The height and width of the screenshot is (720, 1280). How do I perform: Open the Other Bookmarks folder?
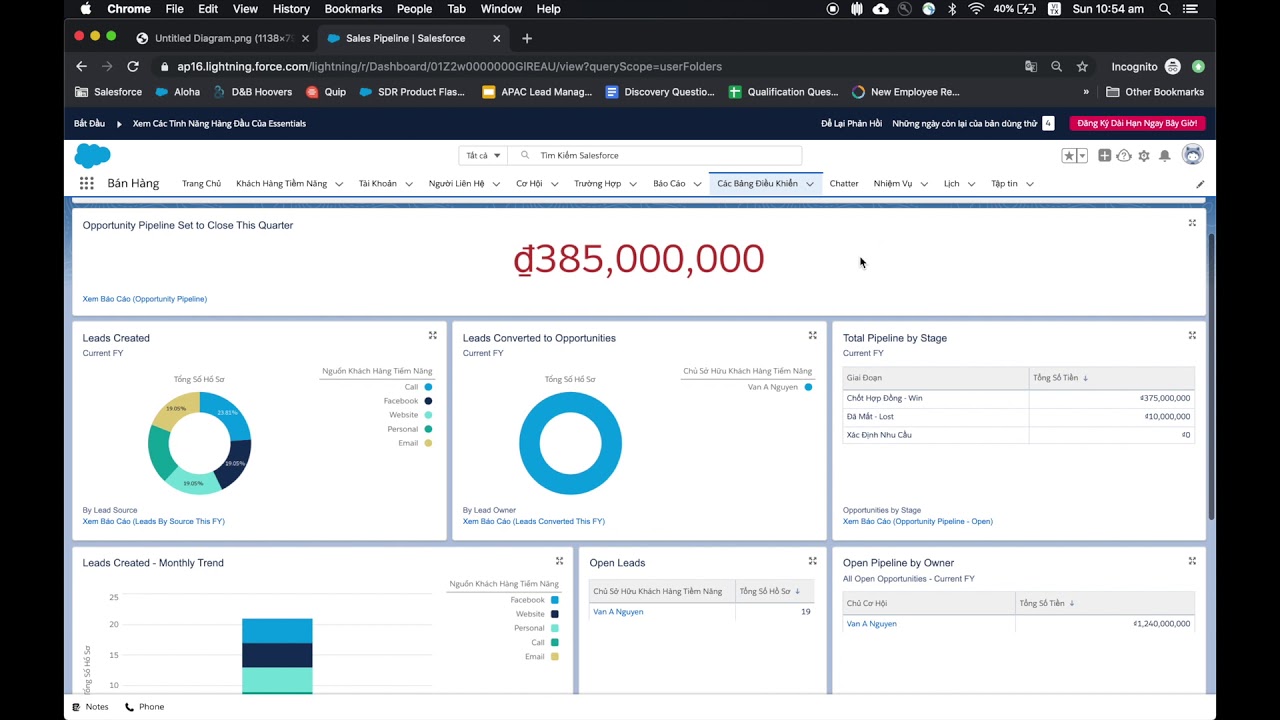point(1155,92)
